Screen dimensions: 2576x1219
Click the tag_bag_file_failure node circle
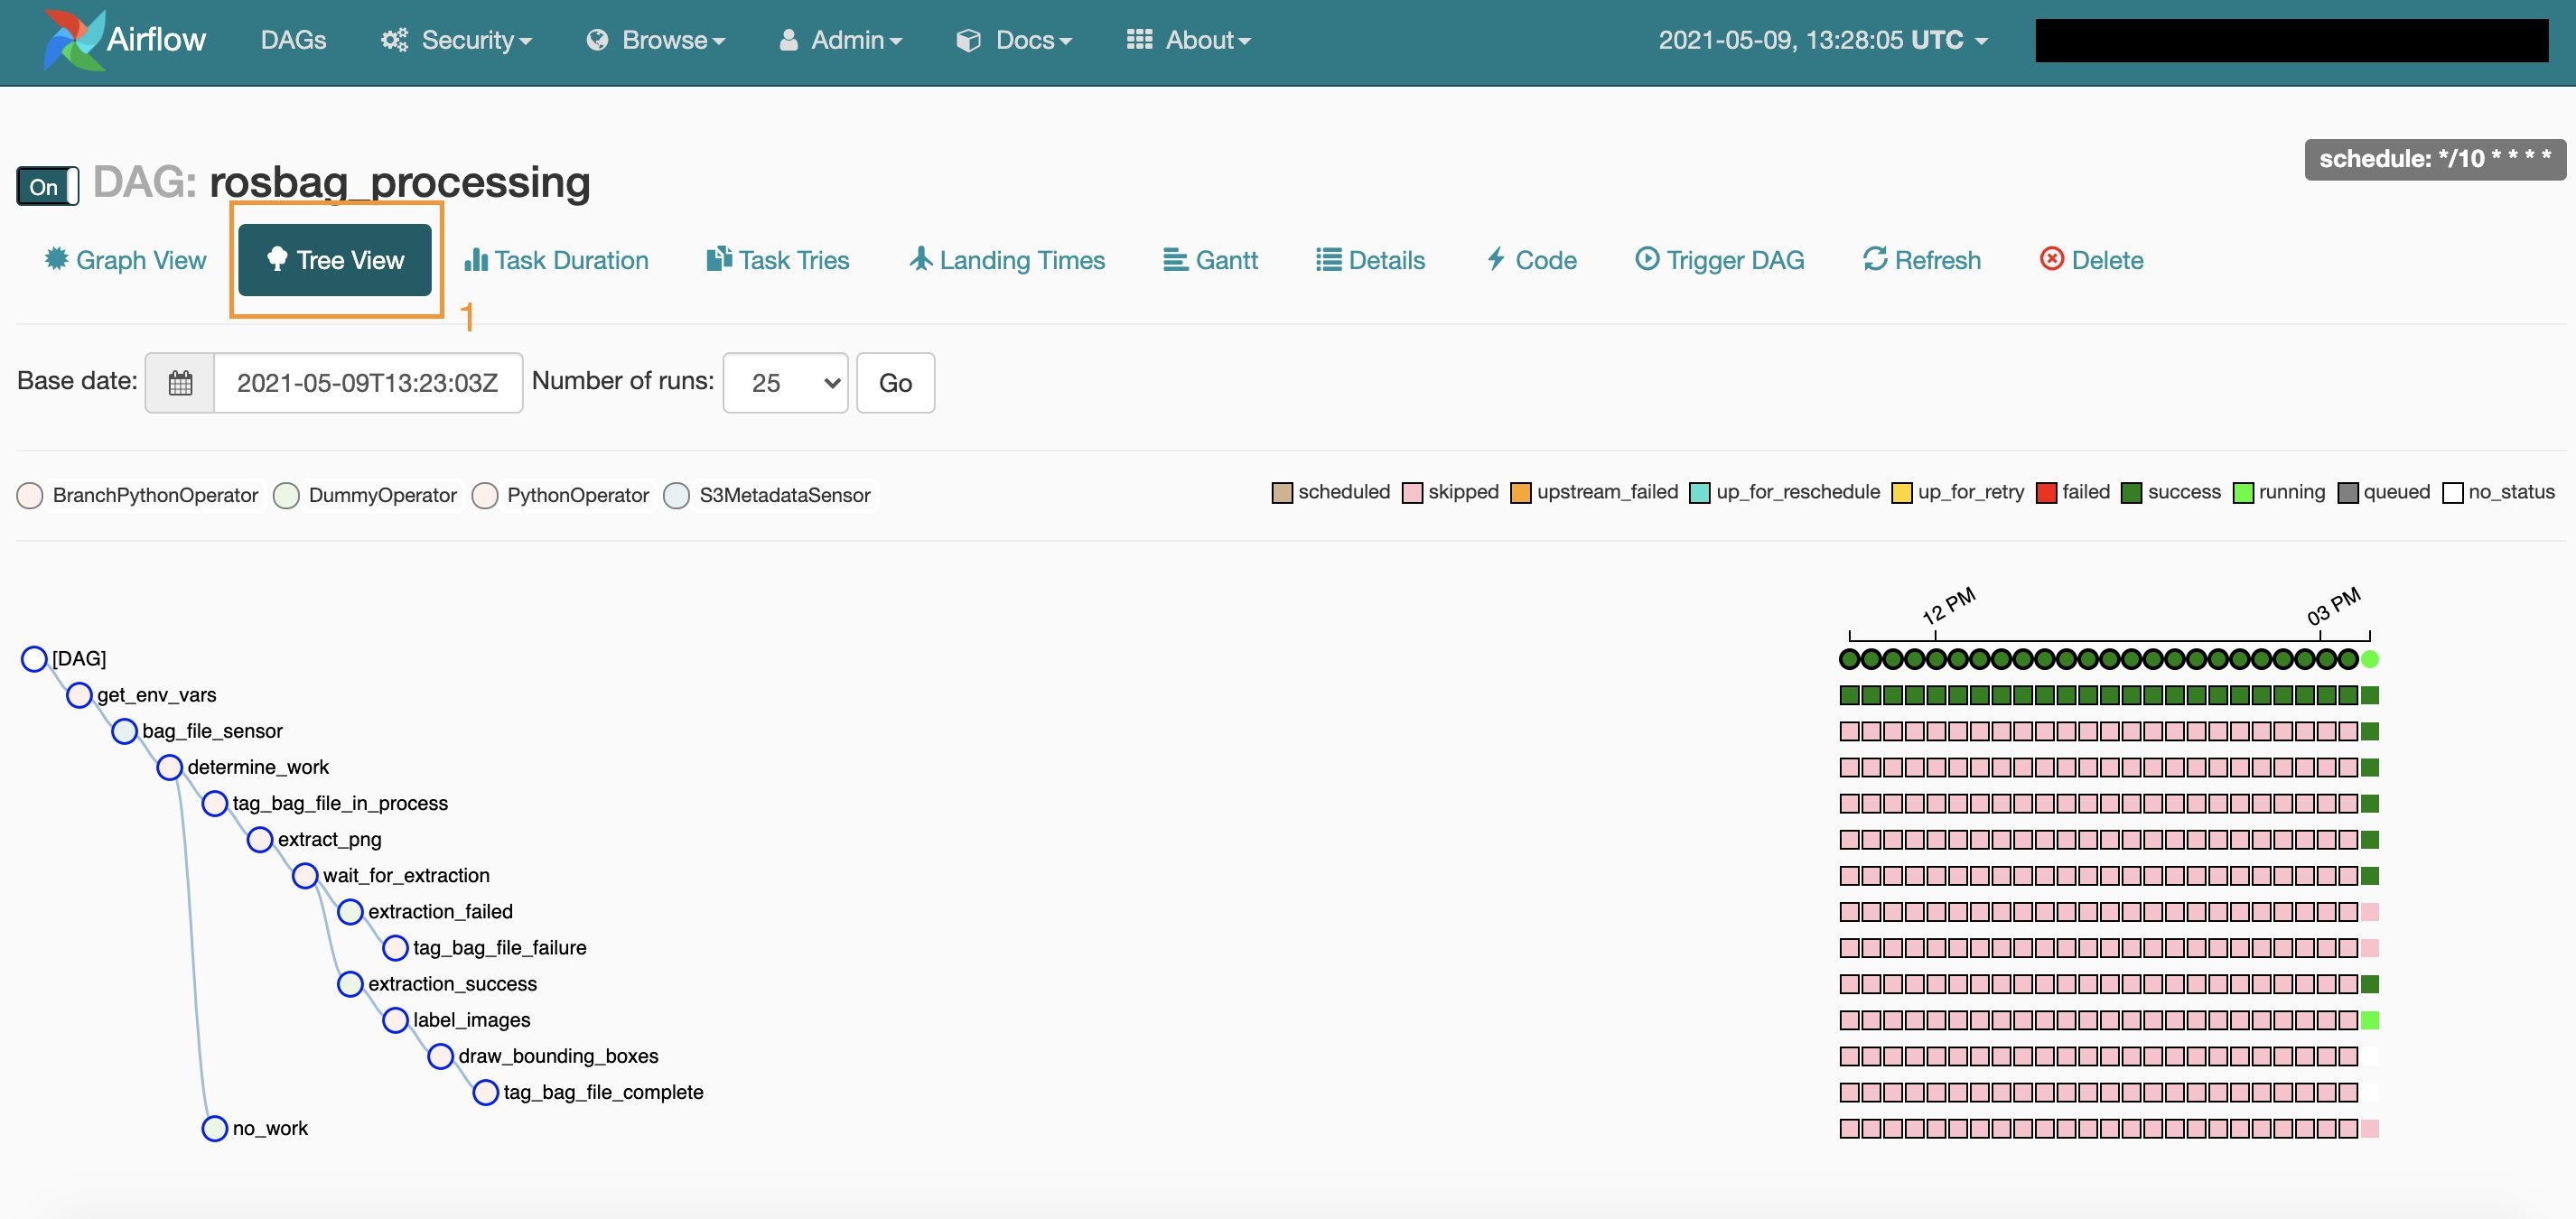tap(395, 947)
